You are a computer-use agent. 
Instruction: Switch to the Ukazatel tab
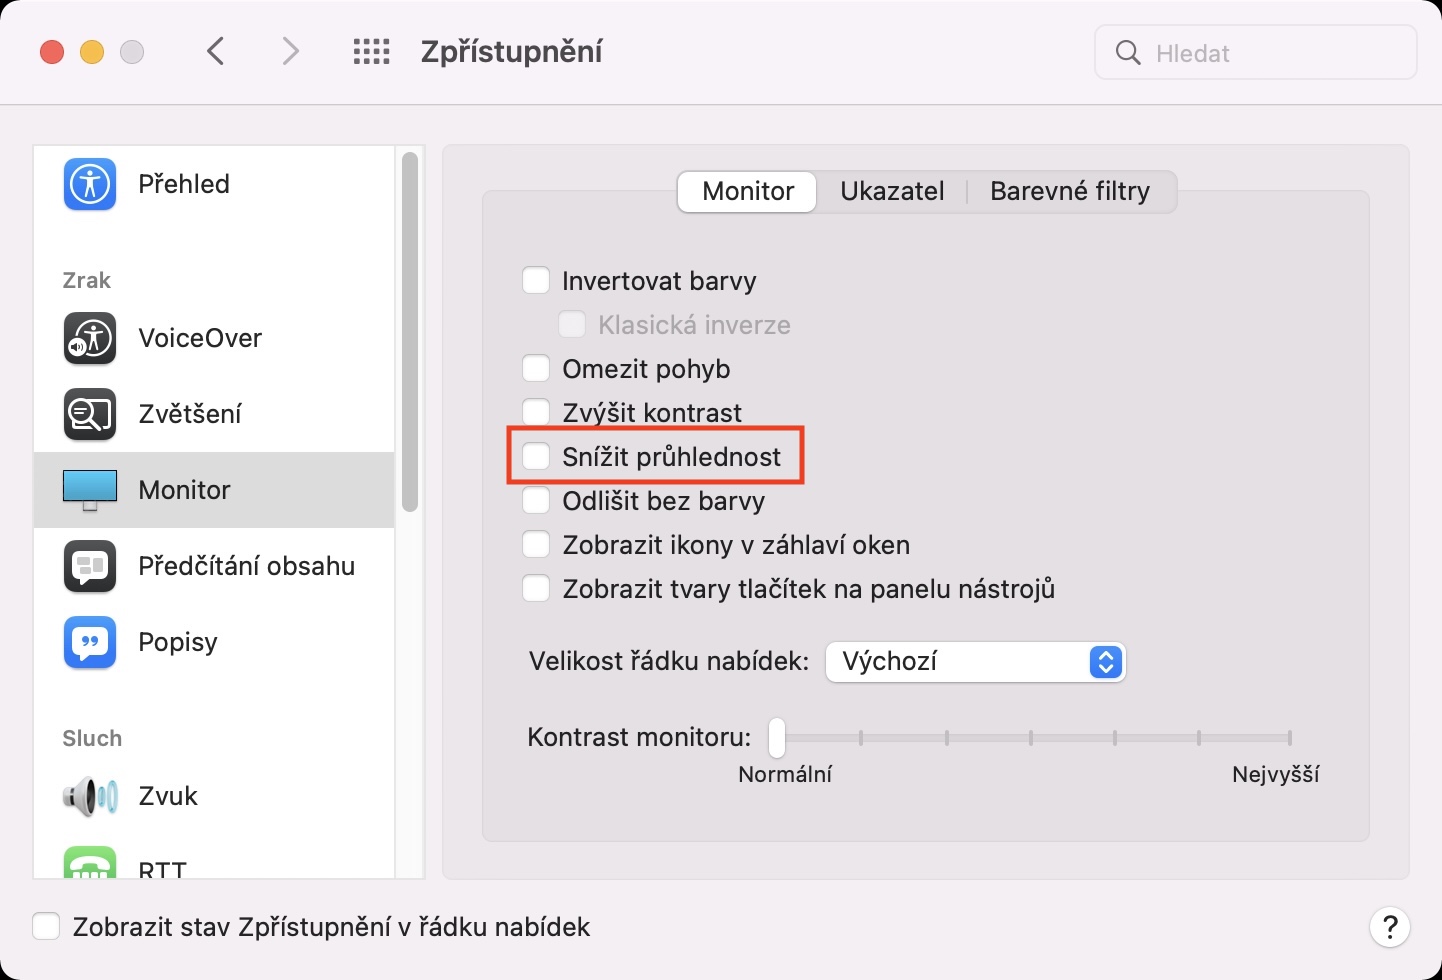pos(892,191)
